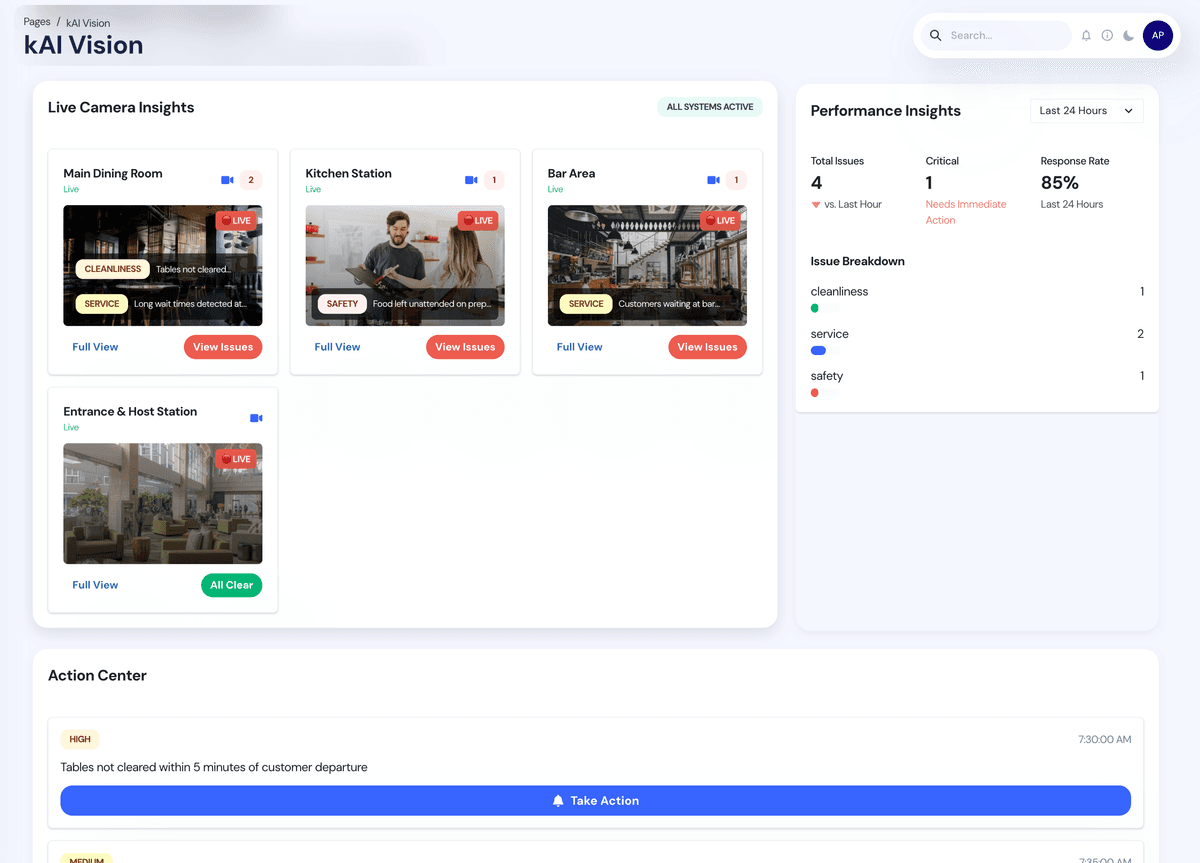
Task: Click the Total Issues value '4'
Action: coord(817,183)
